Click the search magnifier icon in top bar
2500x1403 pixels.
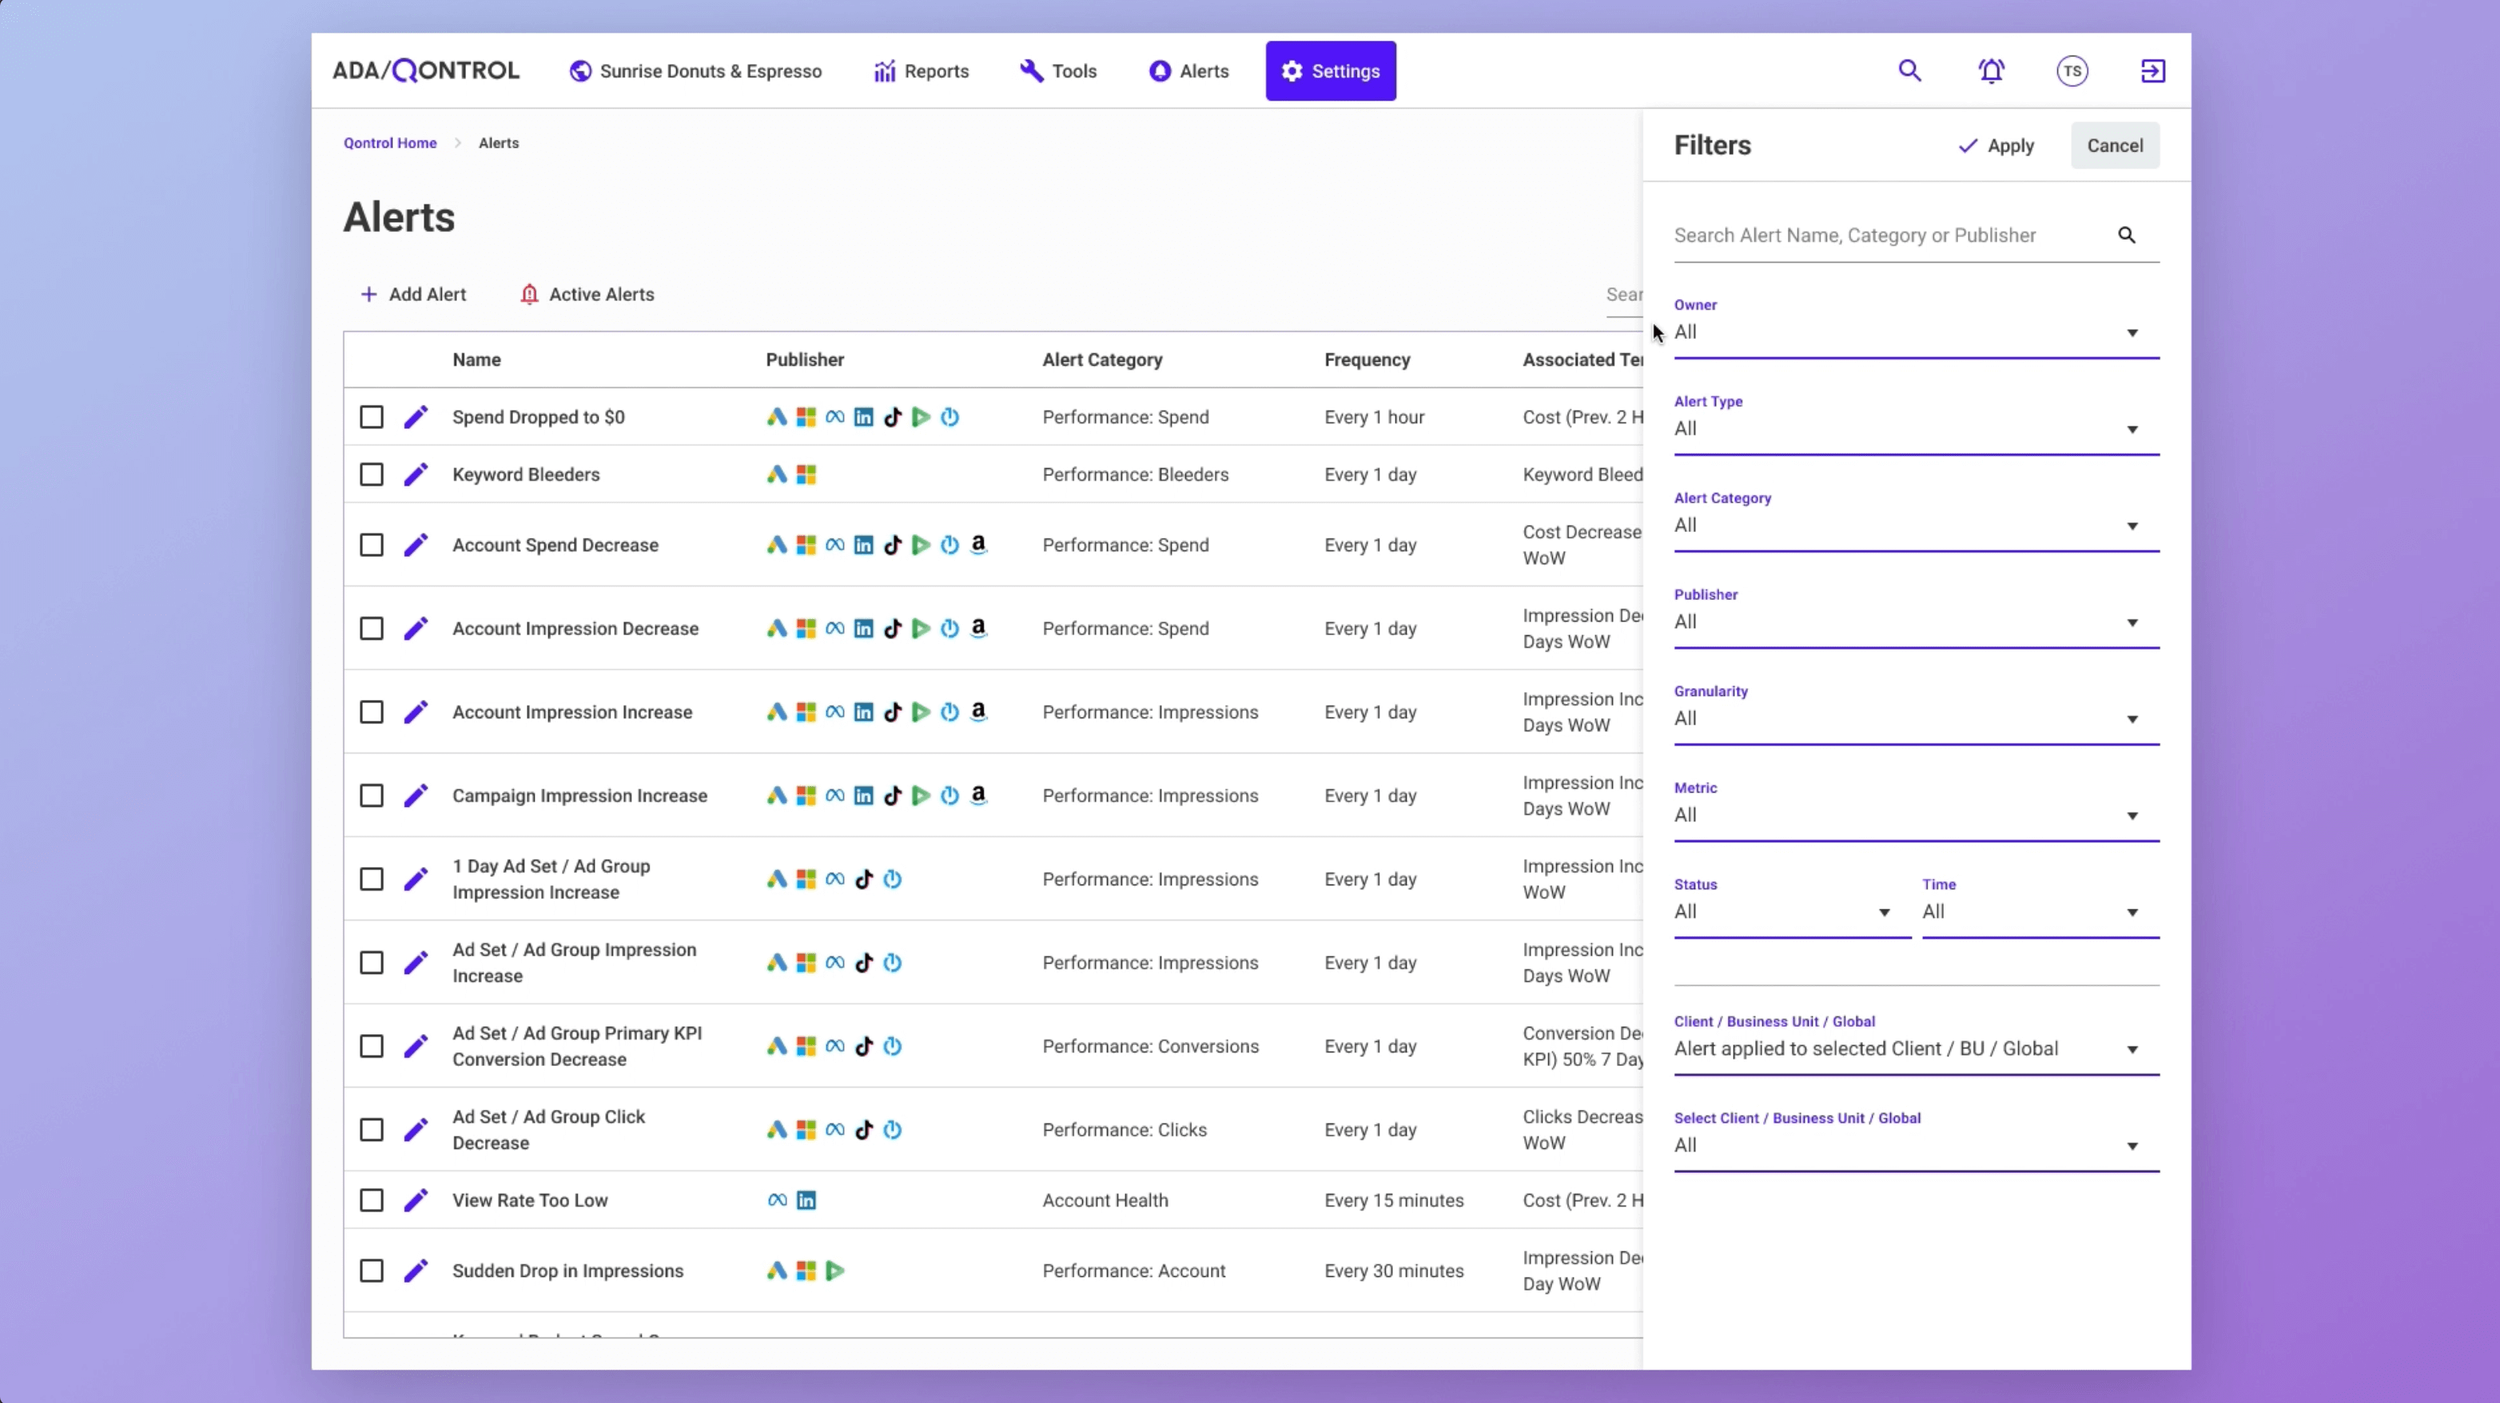point(1909,71)
